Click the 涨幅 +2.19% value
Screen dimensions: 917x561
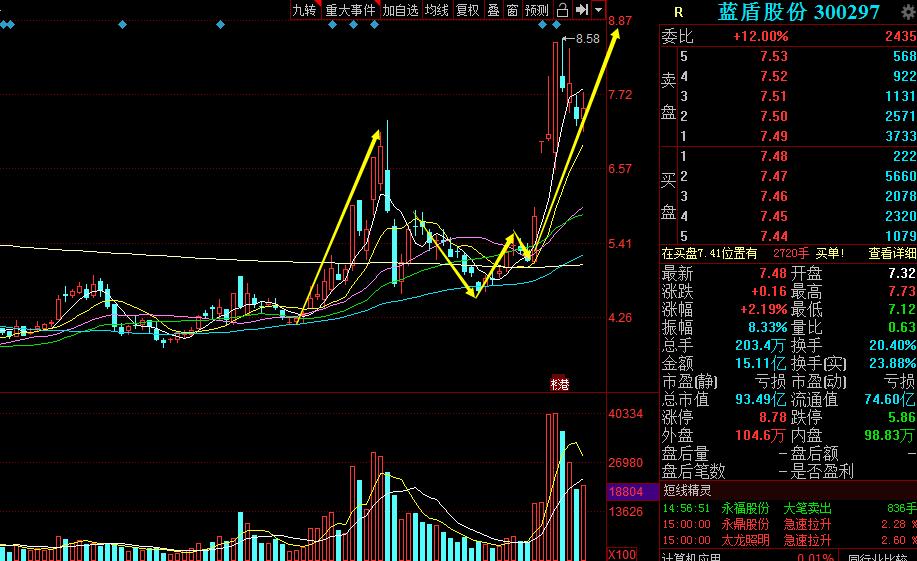point(763,309)
